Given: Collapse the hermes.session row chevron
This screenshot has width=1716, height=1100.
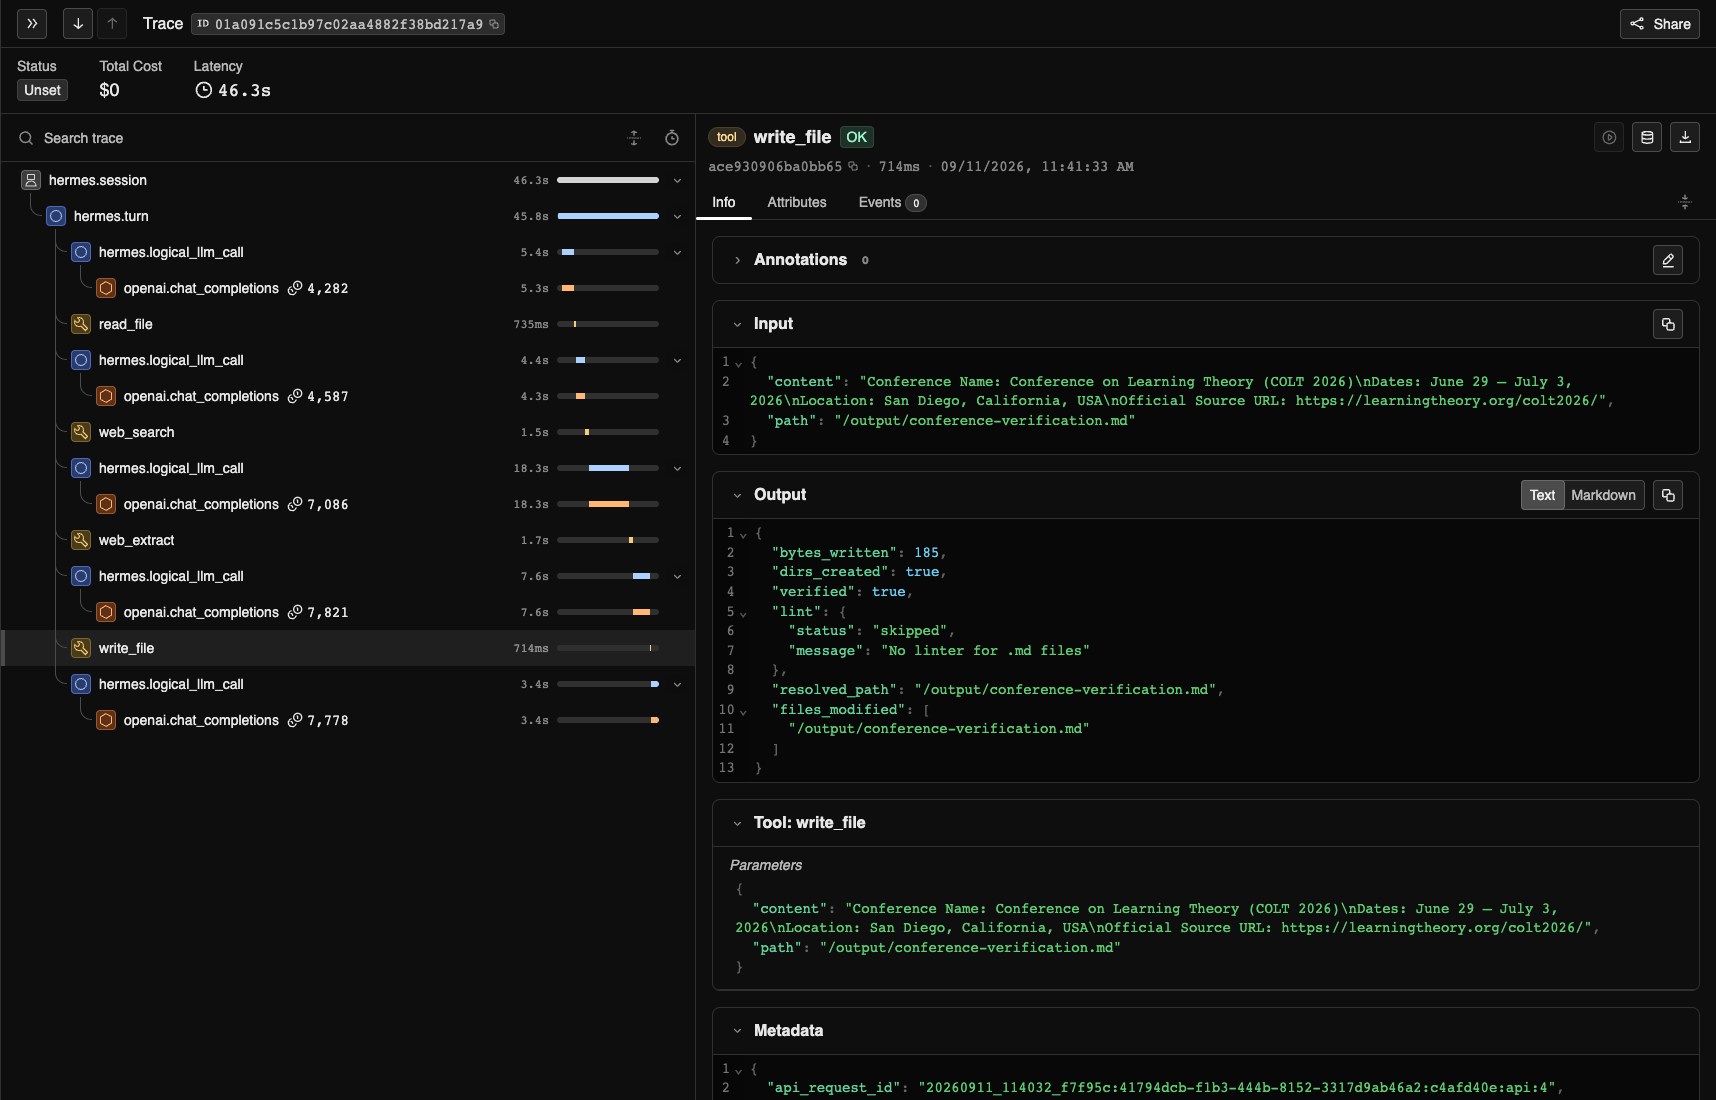Looking at the screenshot, I should click(677, 181).
